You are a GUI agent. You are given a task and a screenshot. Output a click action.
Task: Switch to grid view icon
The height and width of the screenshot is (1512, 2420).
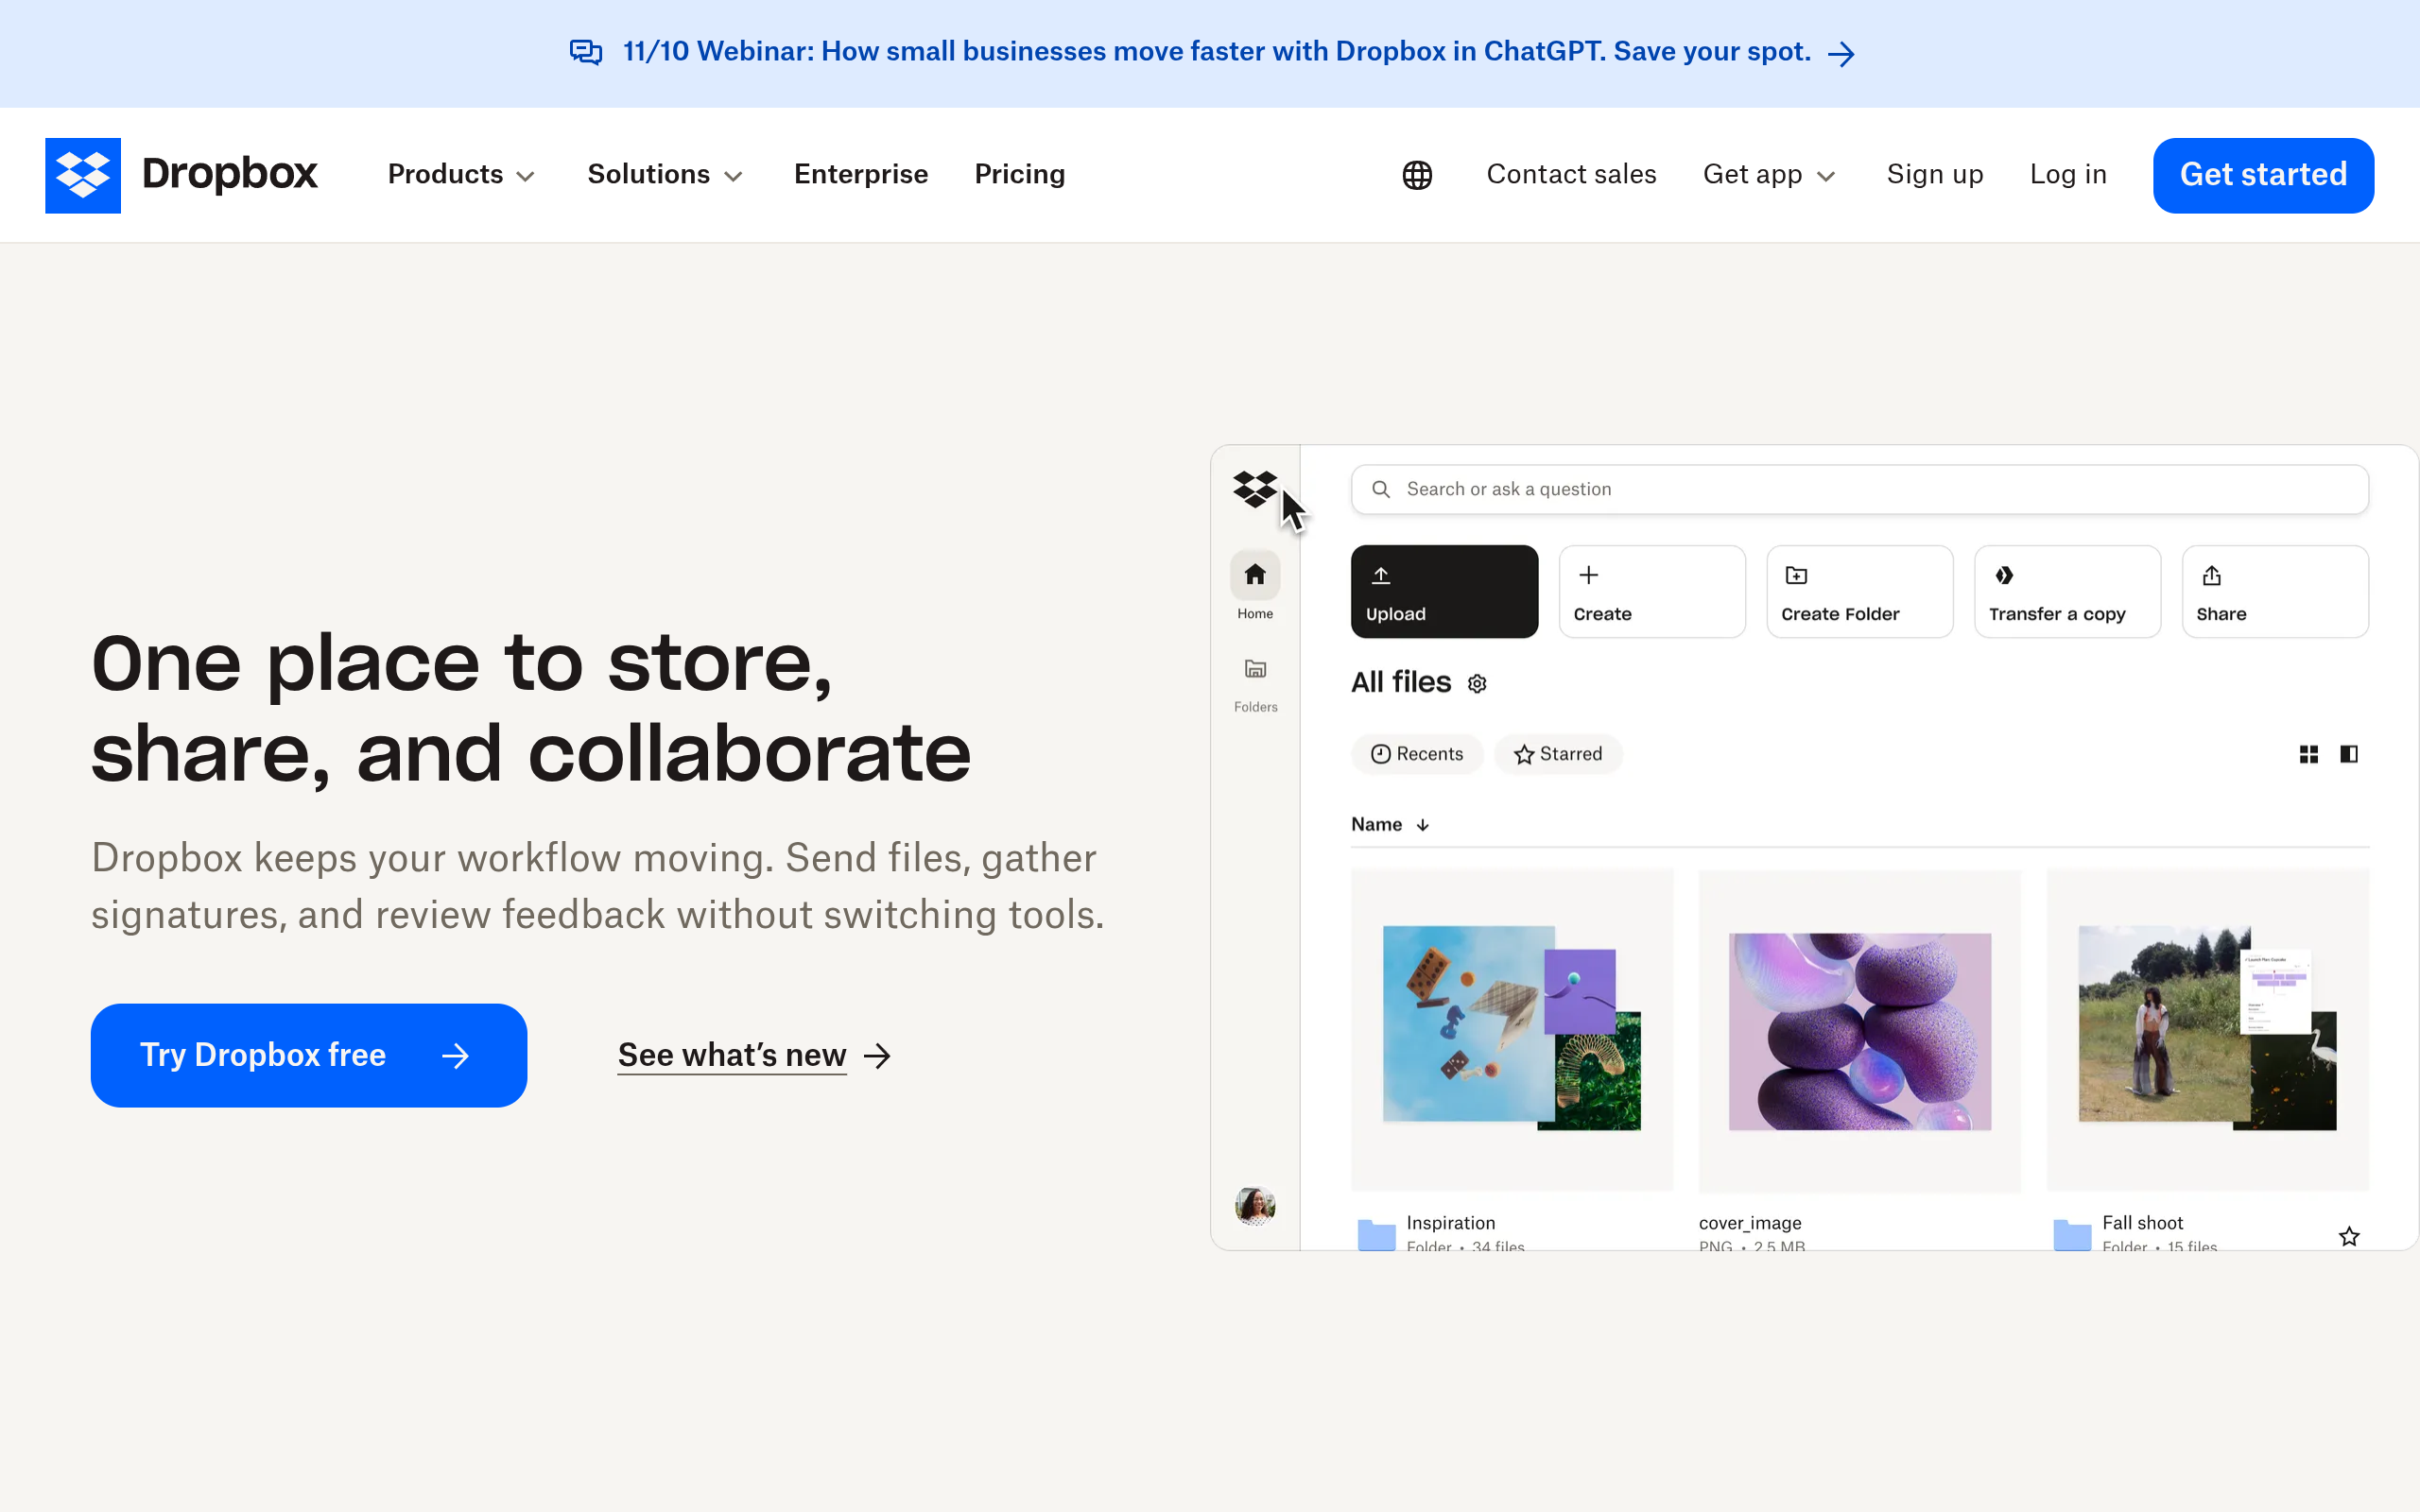pos(2308,754)
